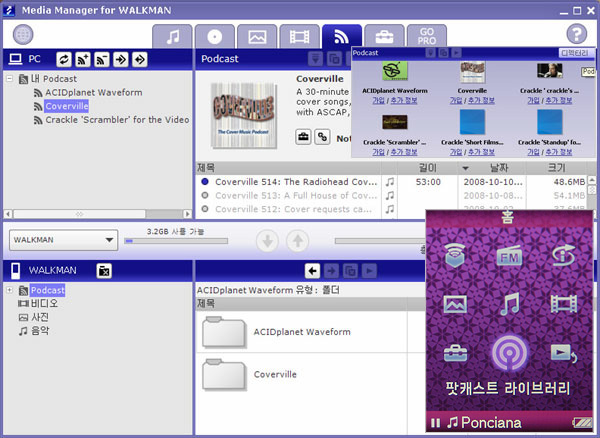Open the Music tab
The image size is (600, 438).
pos(172,37)
